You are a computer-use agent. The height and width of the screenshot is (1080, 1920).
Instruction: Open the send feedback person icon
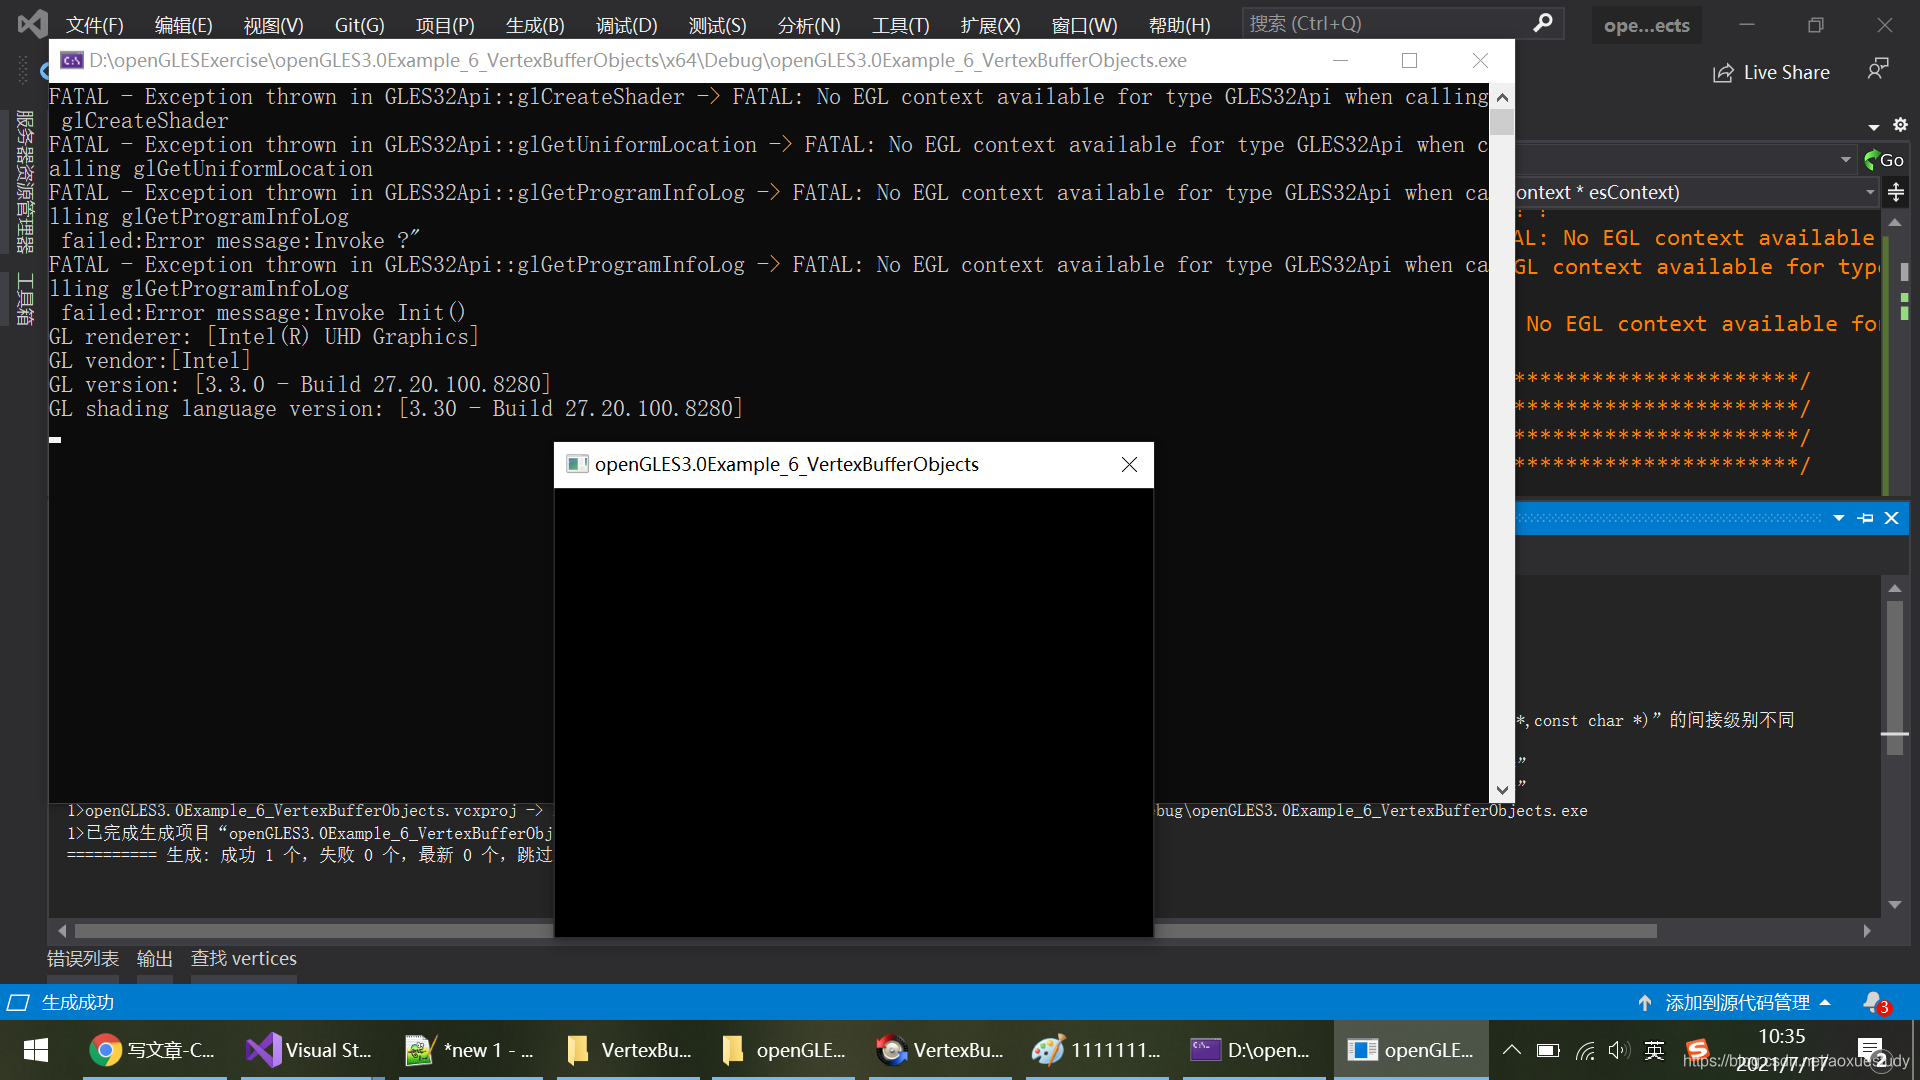tap(1877, 70)
